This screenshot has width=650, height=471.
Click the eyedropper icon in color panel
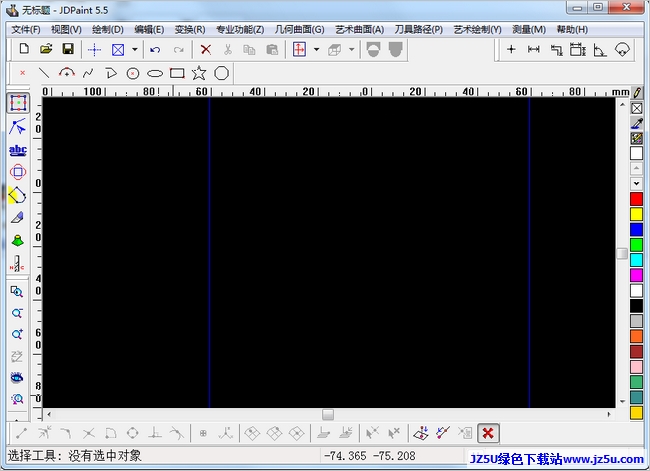click(x=637, y=123)
